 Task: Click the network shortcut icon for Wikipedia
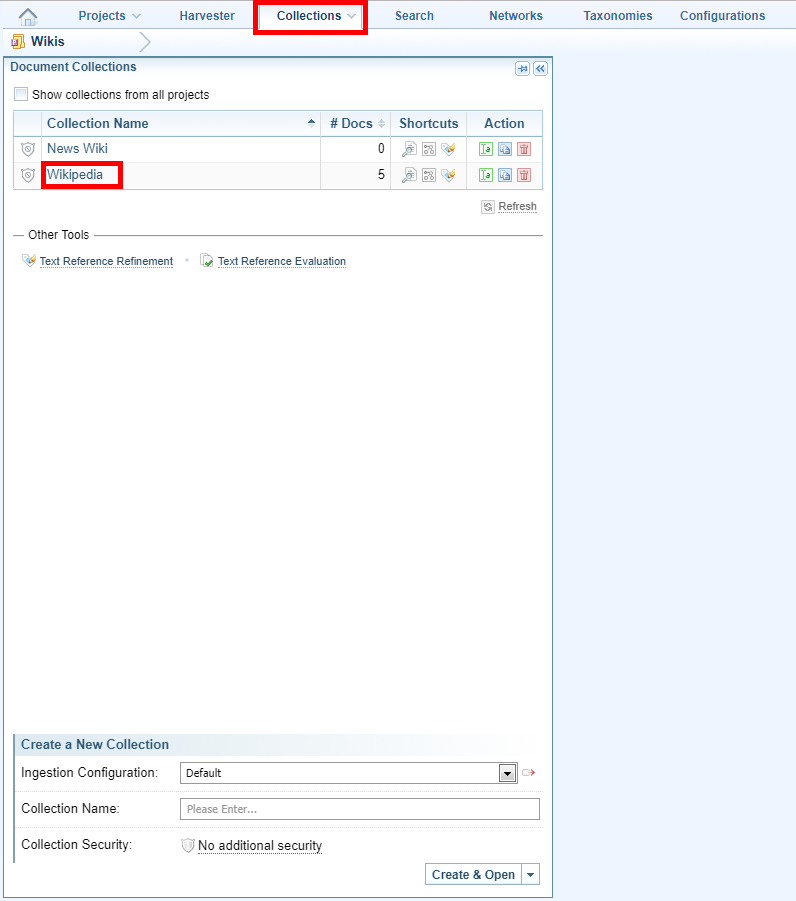point(428,175)
